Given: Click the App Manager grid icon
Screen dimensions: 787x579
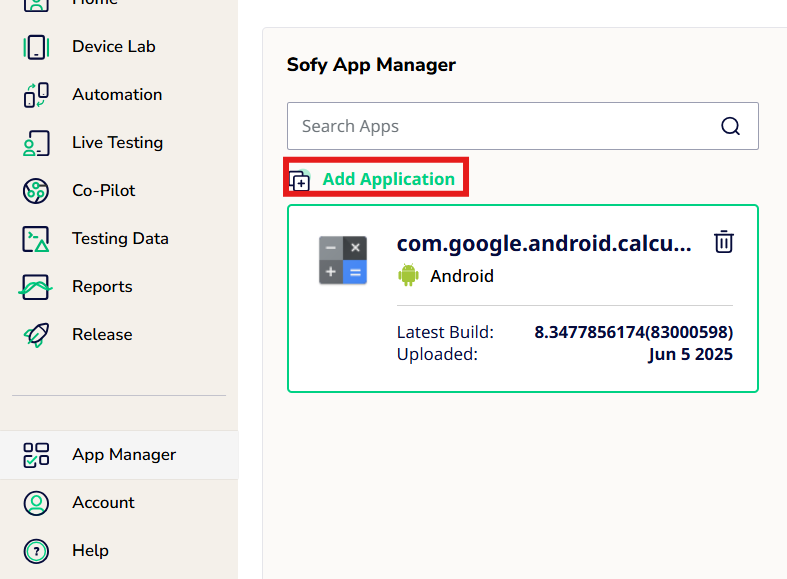Looking at the screenshot, I should 36,455.
